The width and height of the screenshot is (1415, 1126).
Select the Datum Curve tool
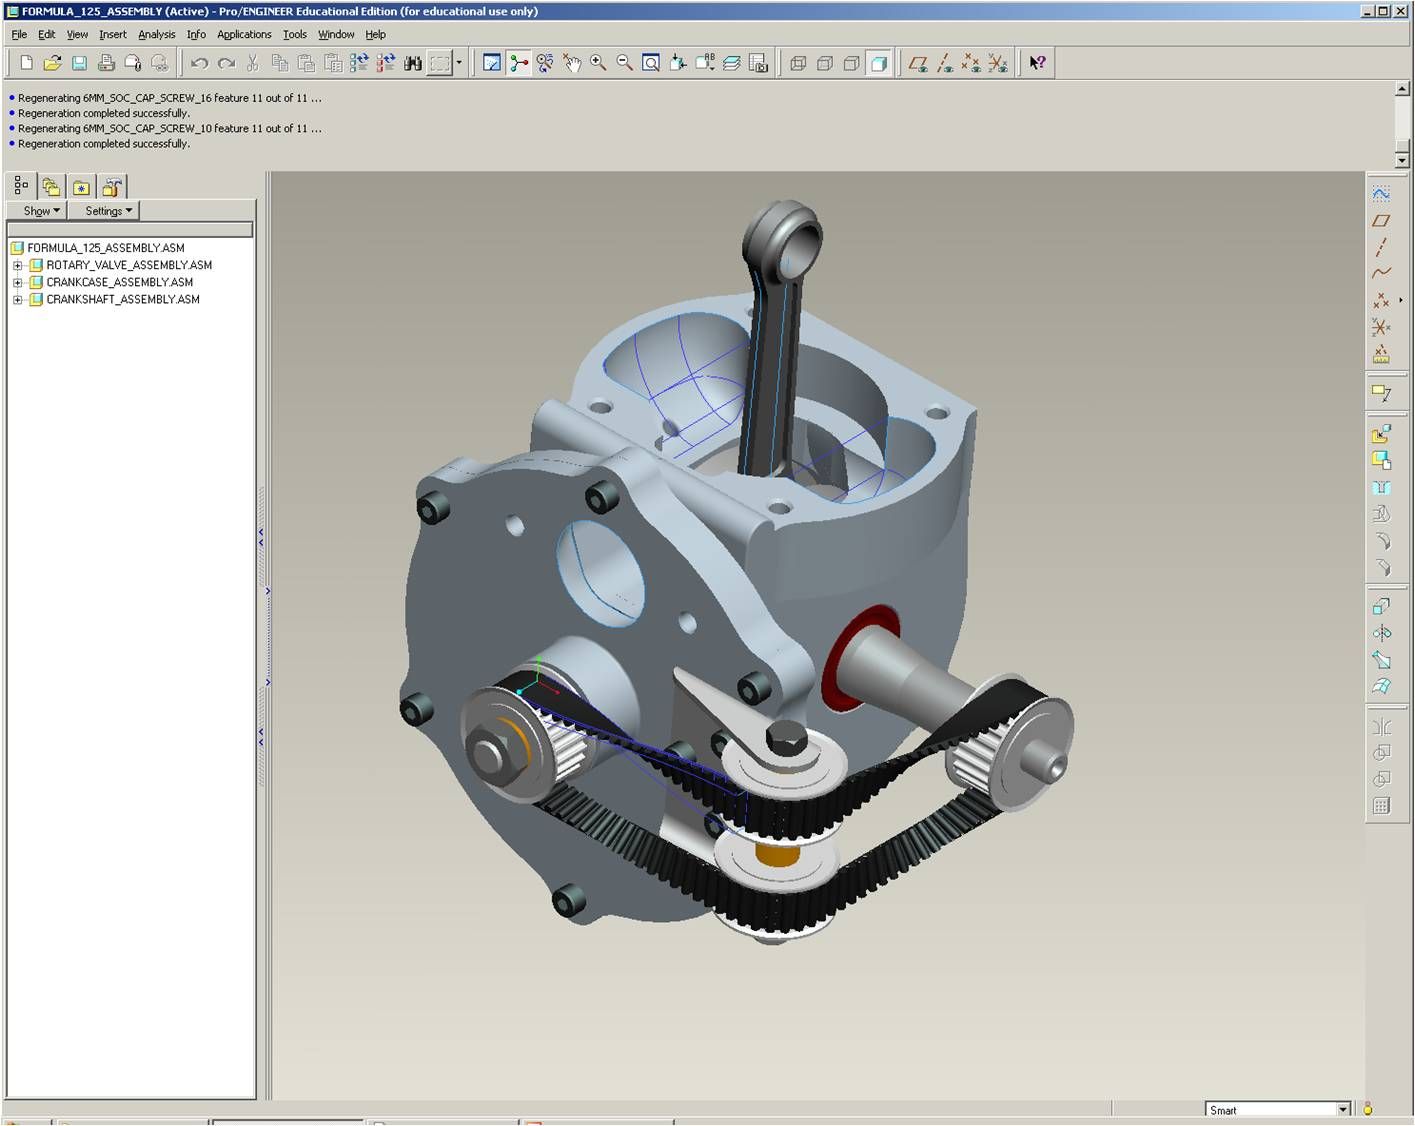[x=1381, y=273]
